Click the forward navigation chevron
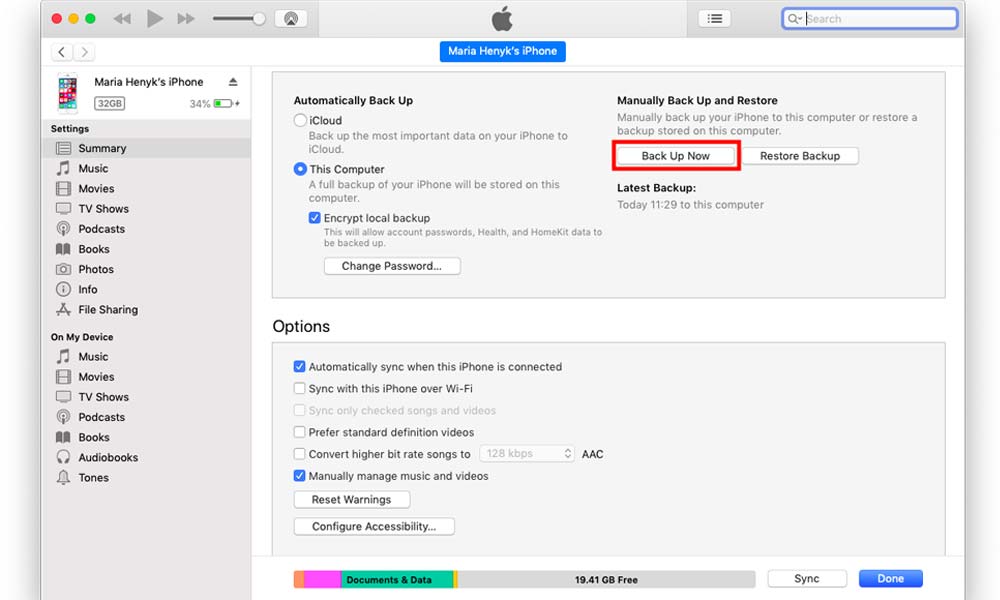 [x=85, y=52]
